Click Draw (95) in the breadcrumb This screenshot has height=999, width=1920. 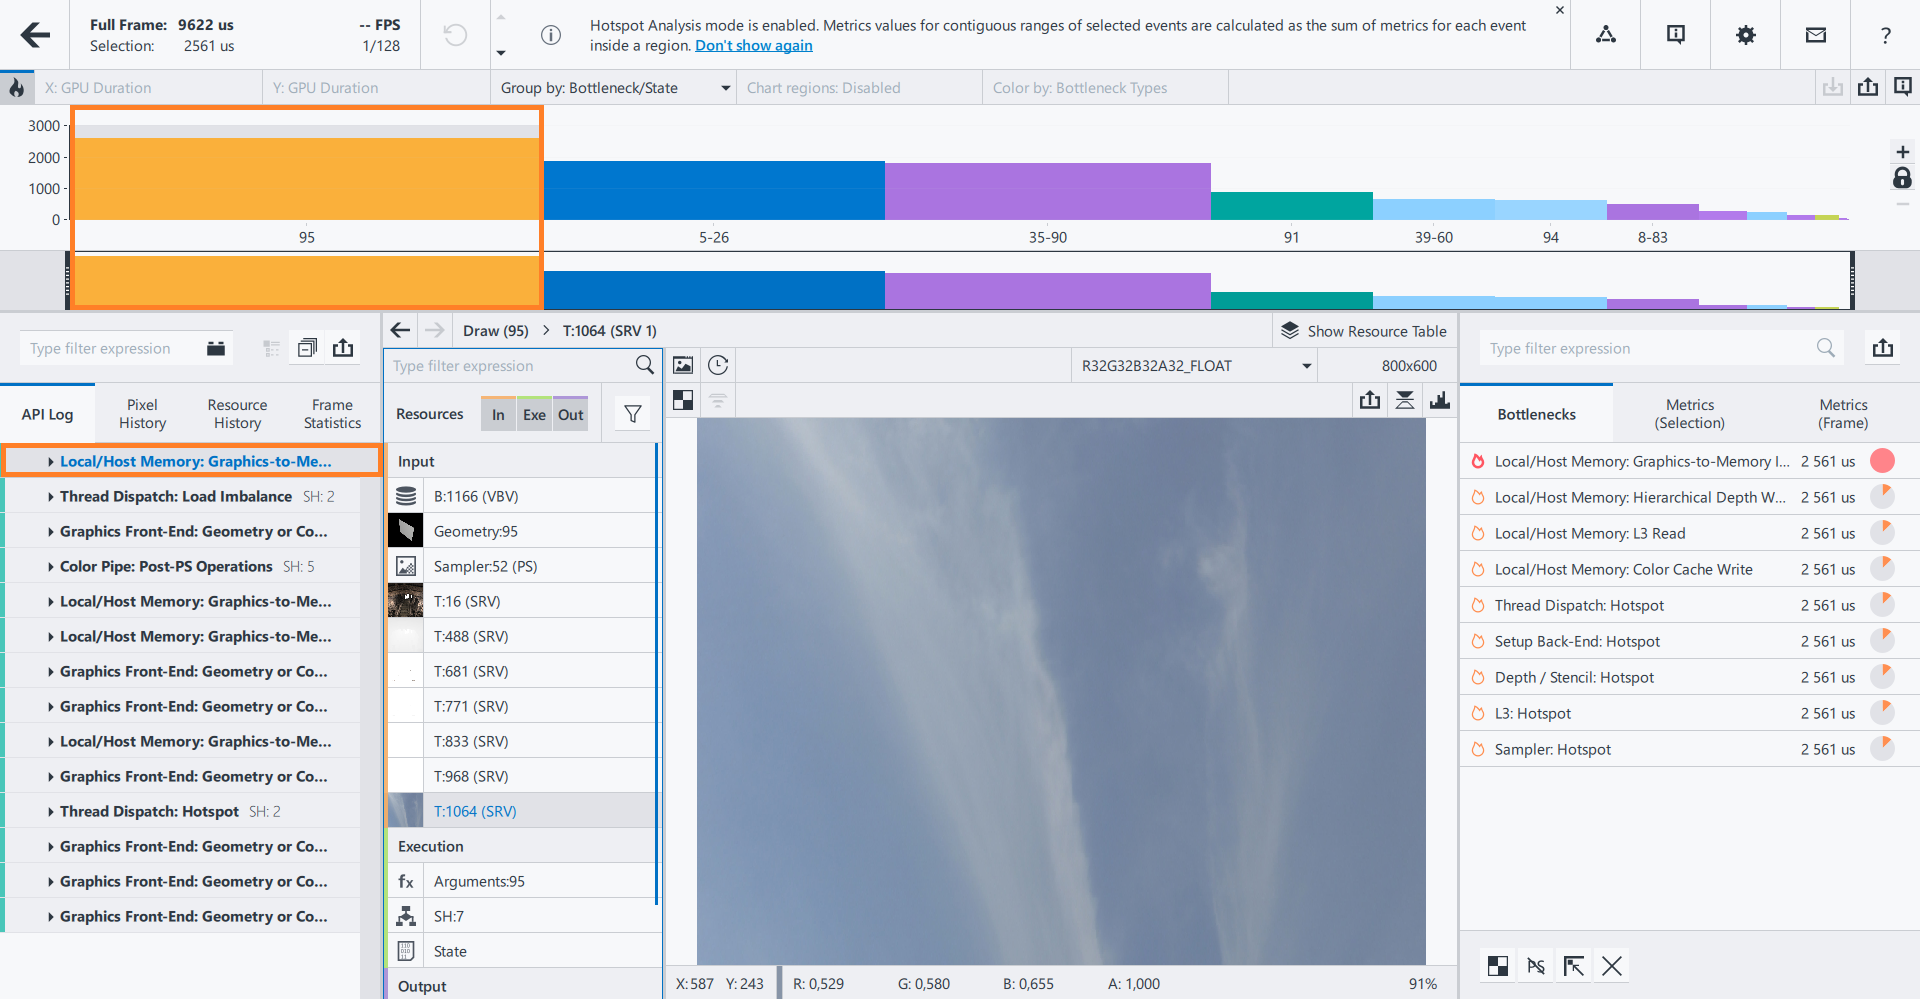point(495,331)
